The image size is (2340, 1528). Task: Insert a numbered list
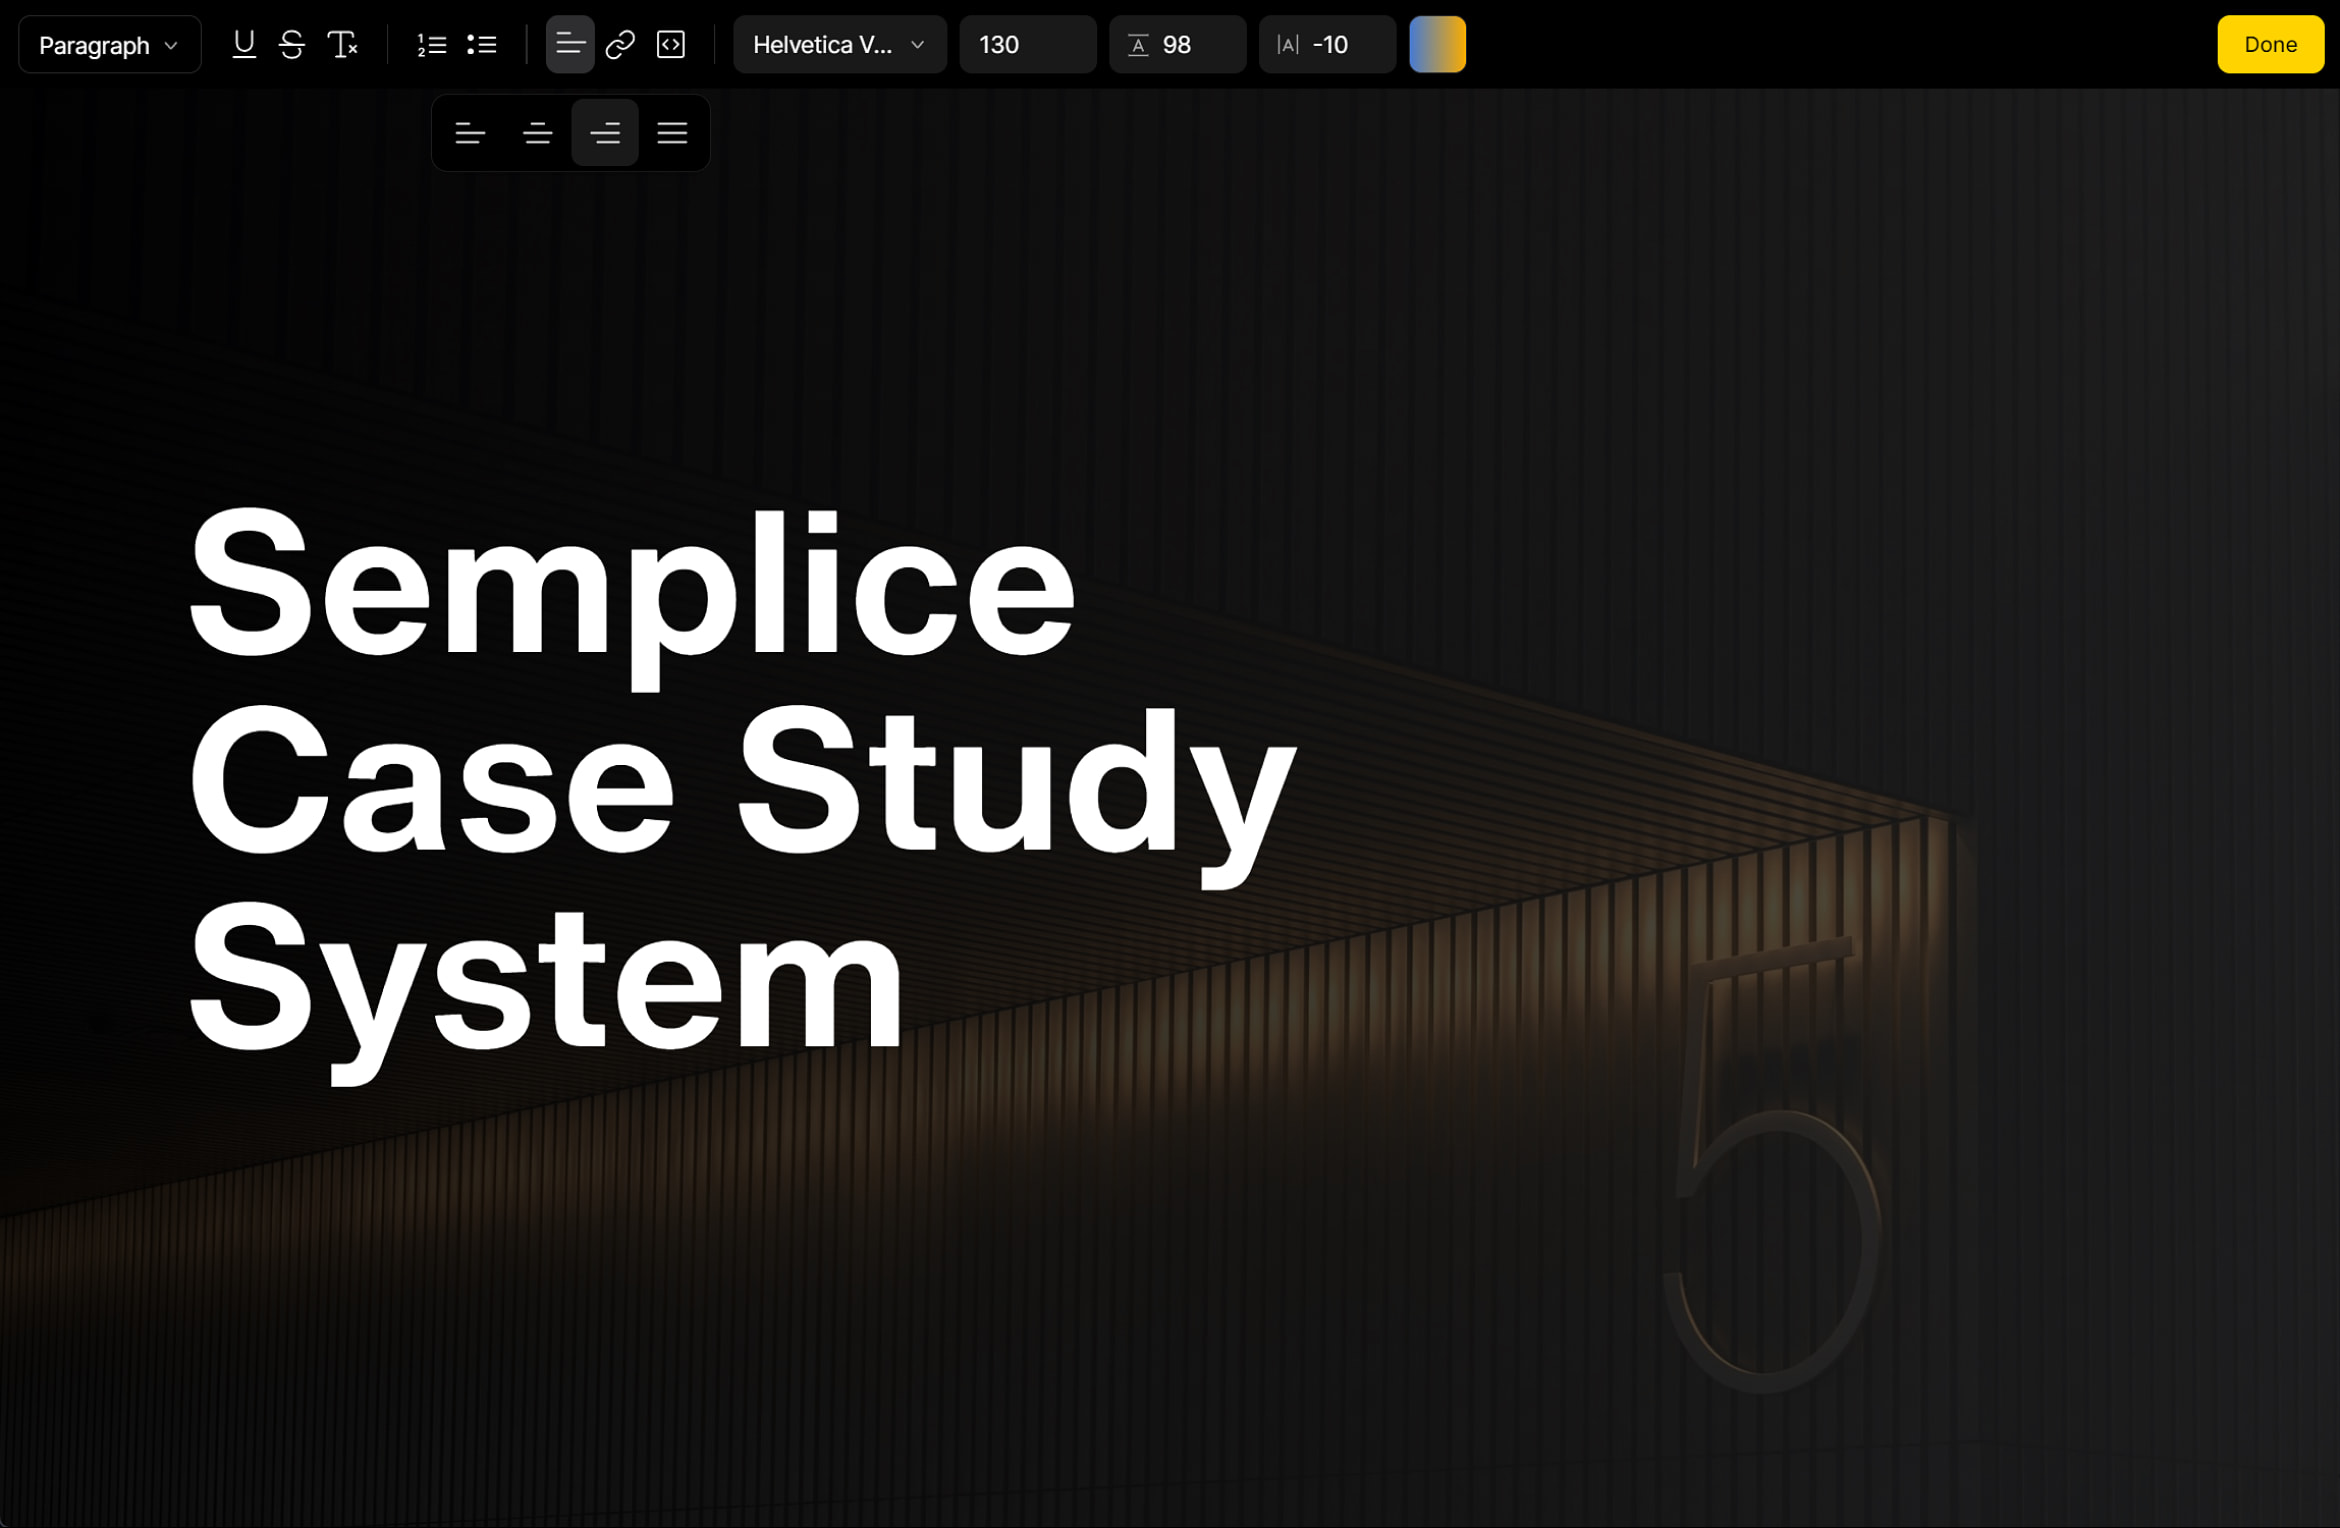(x=432, y=45)
